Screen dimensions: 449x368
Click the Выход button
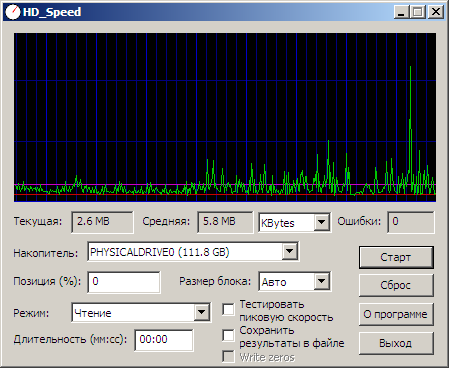[x=396, y=343]
